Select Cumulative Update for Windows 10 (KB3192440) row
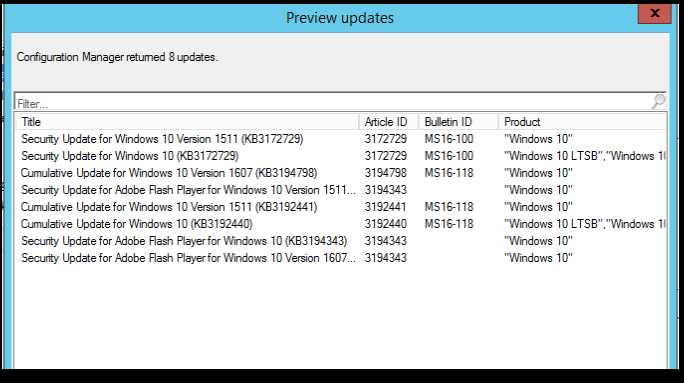684x383 pixels. pos(340,224)
